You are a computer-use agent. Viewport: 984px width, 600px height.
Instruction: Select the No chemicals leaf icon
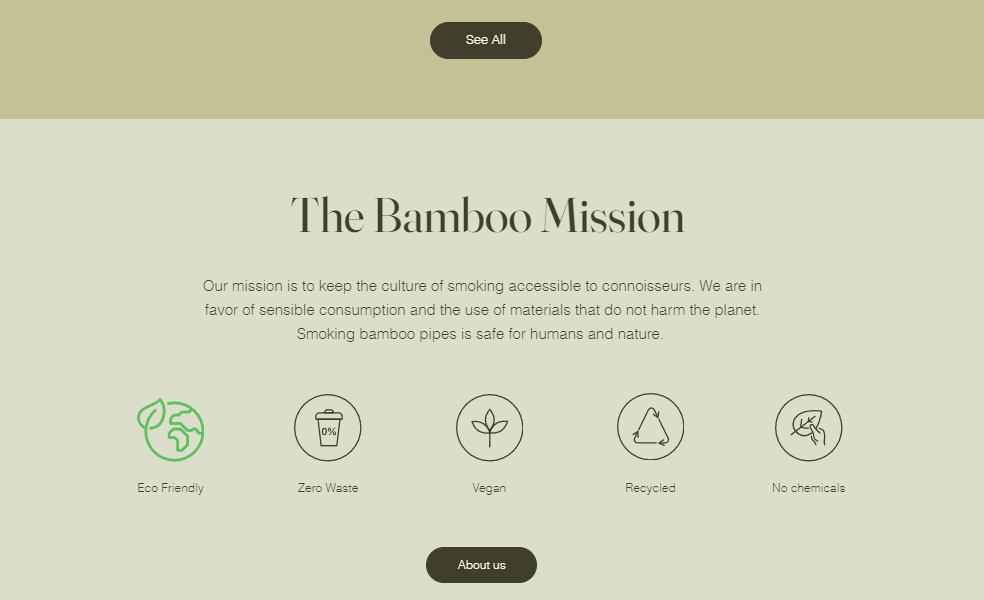[x=808, y=428]
